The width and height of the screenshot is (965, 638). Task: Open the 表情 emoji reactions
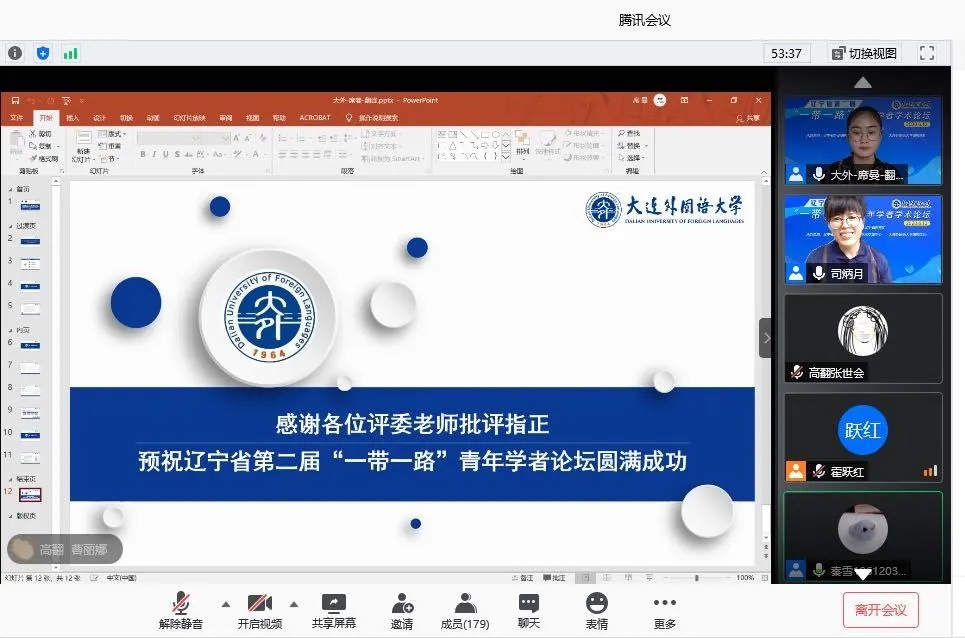click(x=597, y=609)
